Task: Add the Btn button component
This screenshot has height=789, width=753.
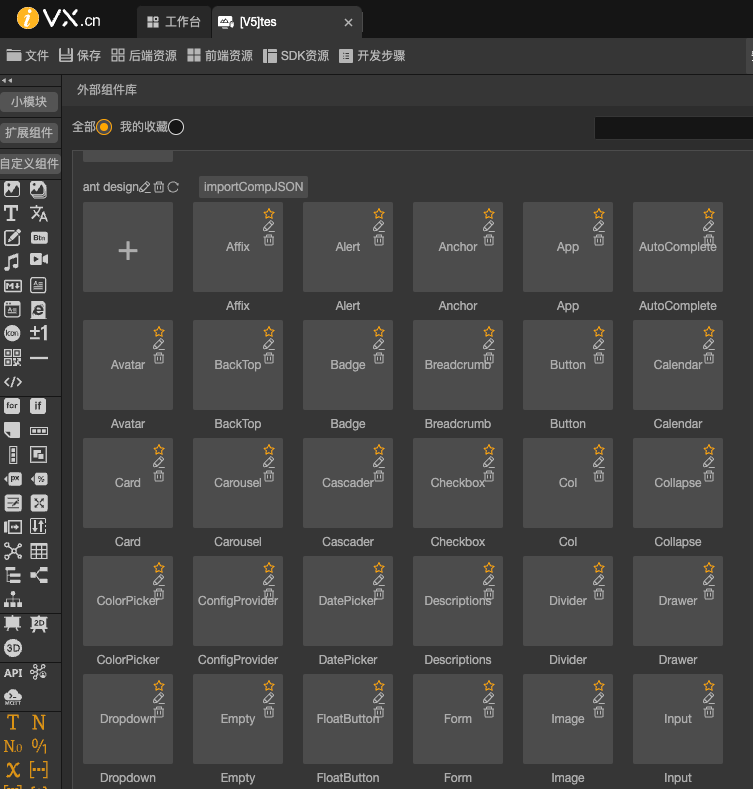Action: click(39, 237)
